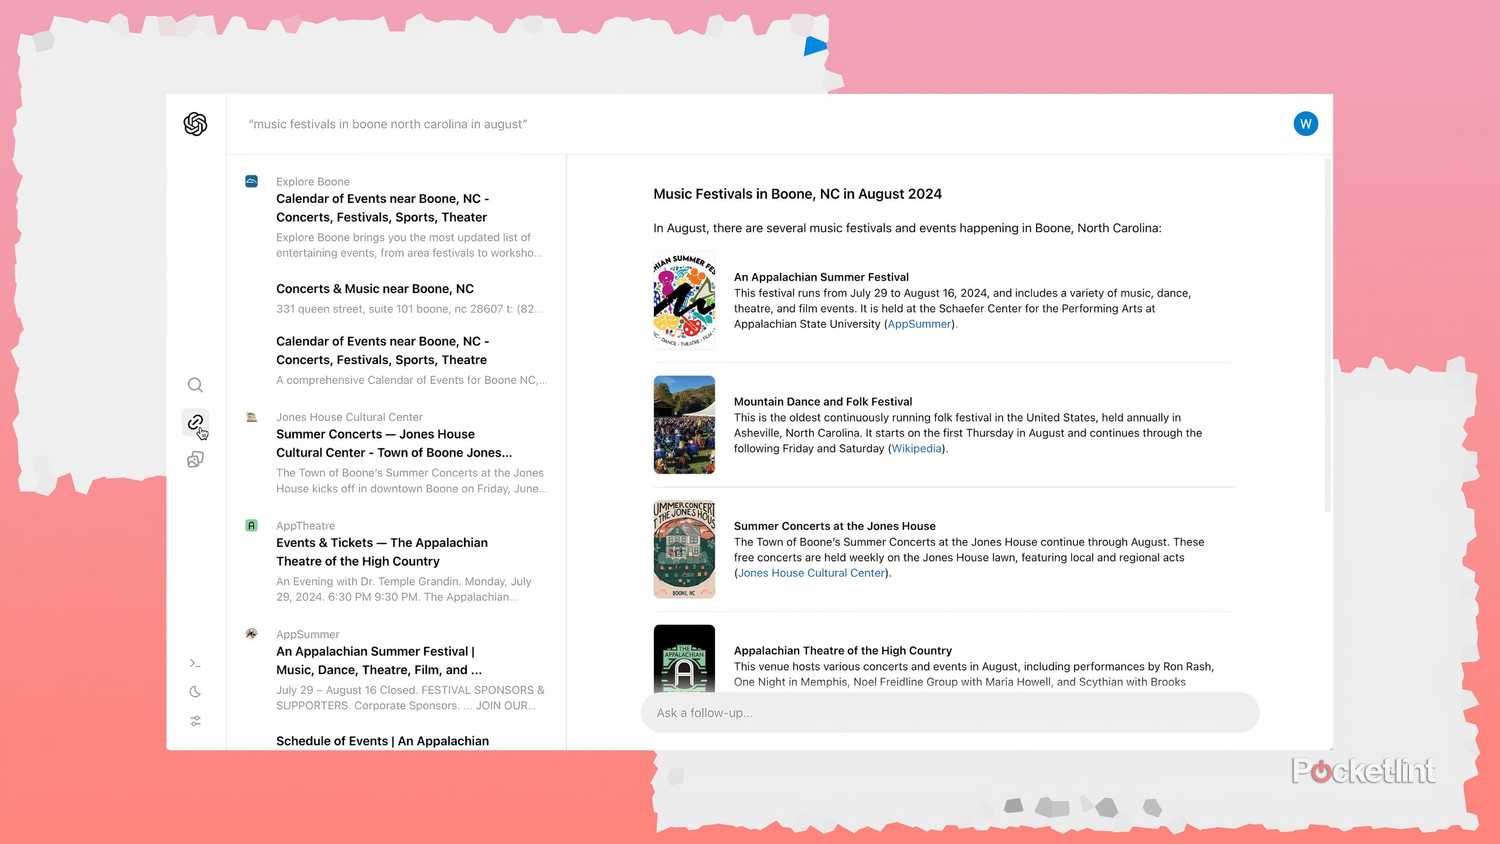This screenshot has height=844, width=1500.
Task: Follow the Jones House Cultural Center citation link
Action: click(811, 573)
